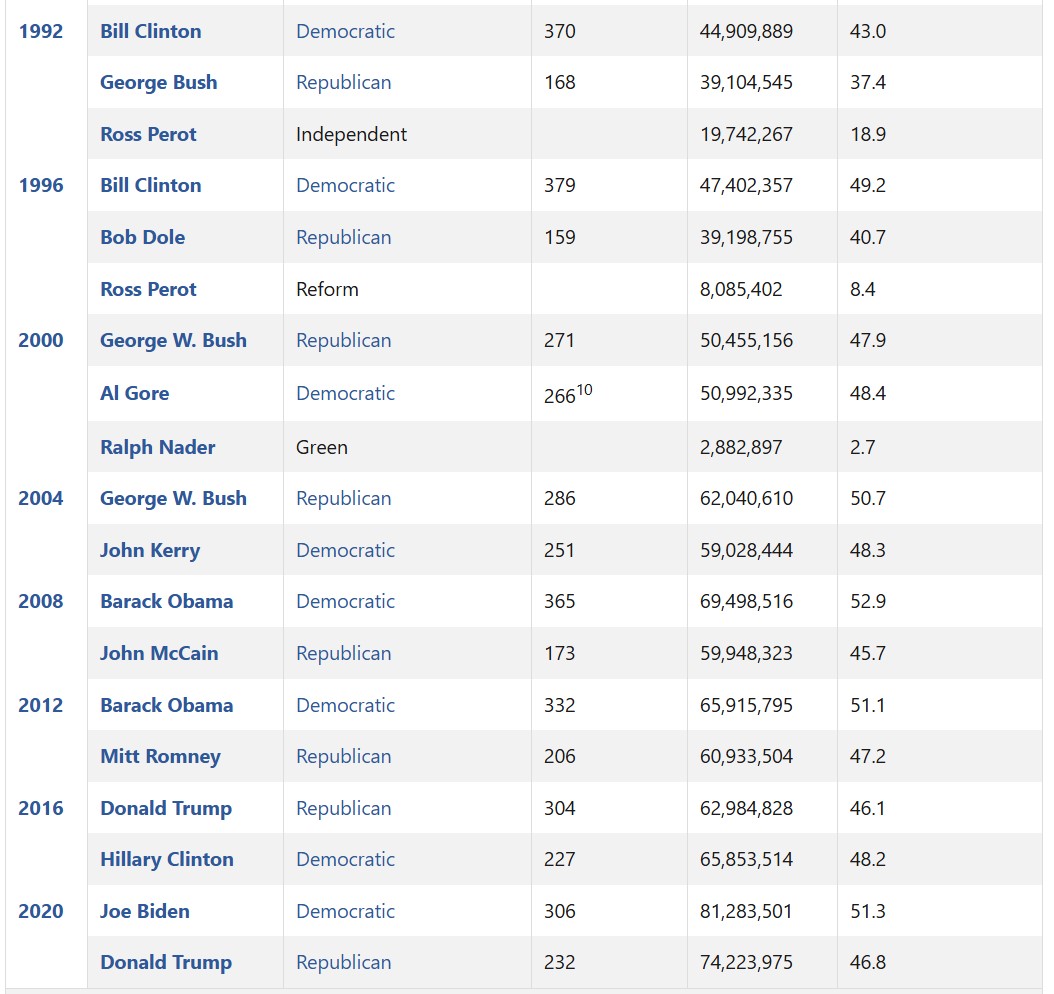Open the John Kerry candidate link
Image resolution: width=1054 pixels, height=994 pixels.
coord(149,550)
